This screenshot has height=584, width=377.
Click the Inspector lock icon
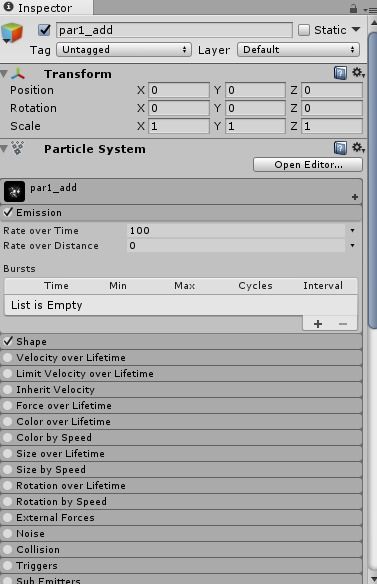354,9
